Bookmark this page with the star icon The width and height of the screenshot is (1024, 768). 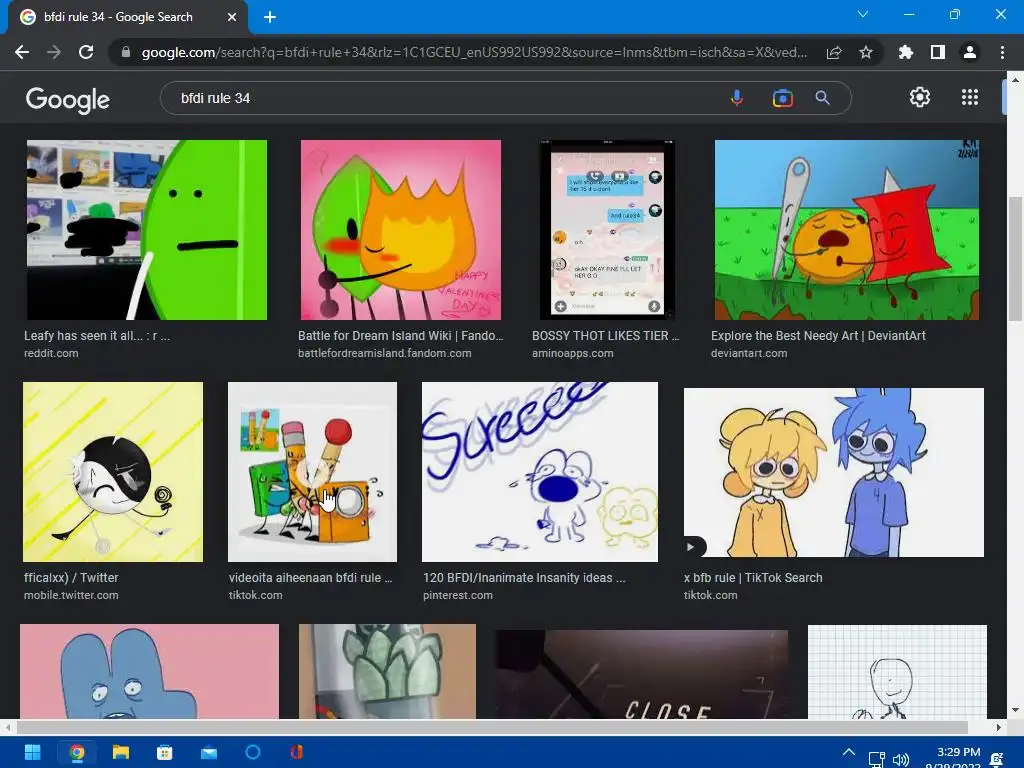(866, 52)
